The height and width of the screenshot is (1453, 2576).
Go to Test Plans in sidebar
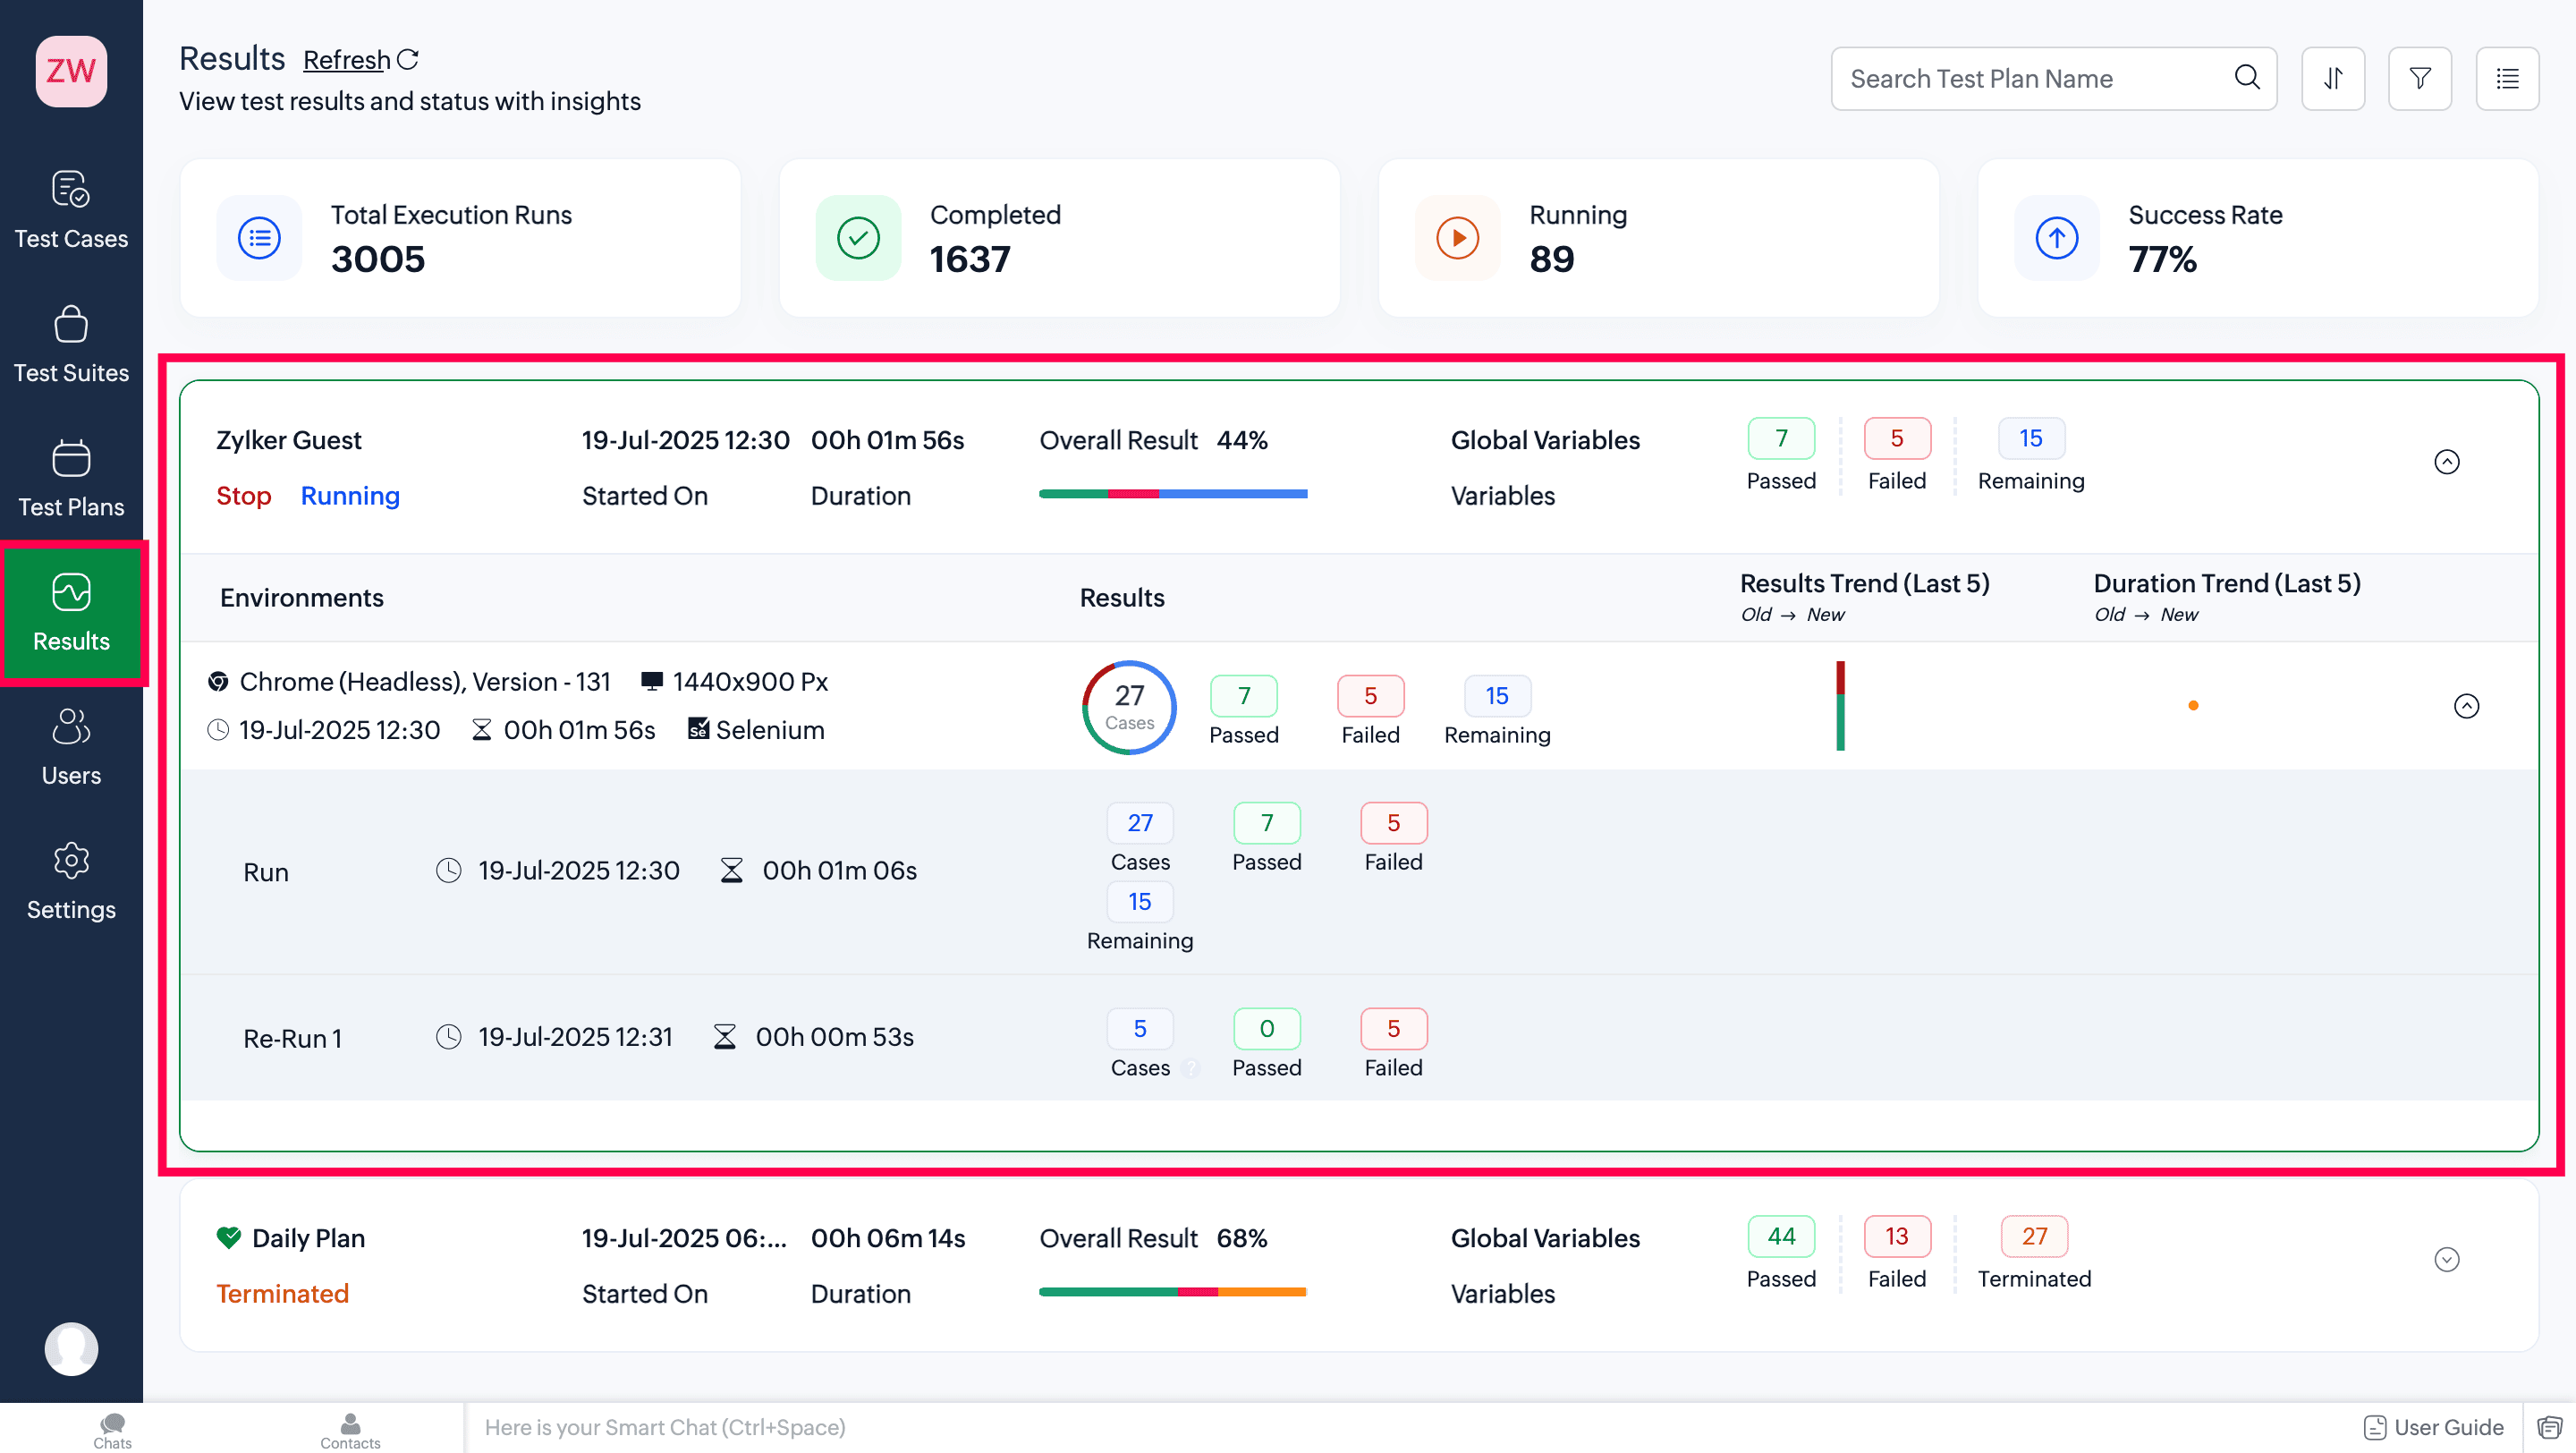point(71,478)
